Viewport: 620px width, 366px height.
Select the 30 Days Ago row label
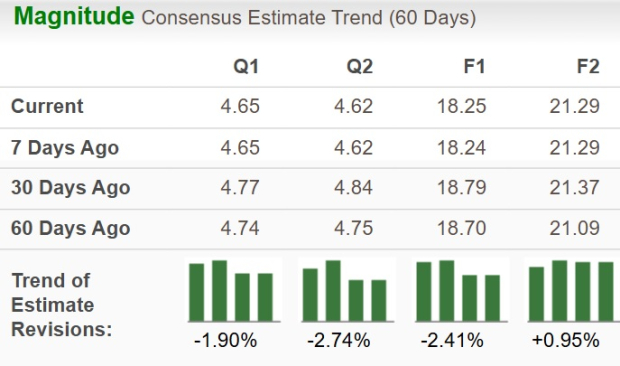tap(70, 188)
